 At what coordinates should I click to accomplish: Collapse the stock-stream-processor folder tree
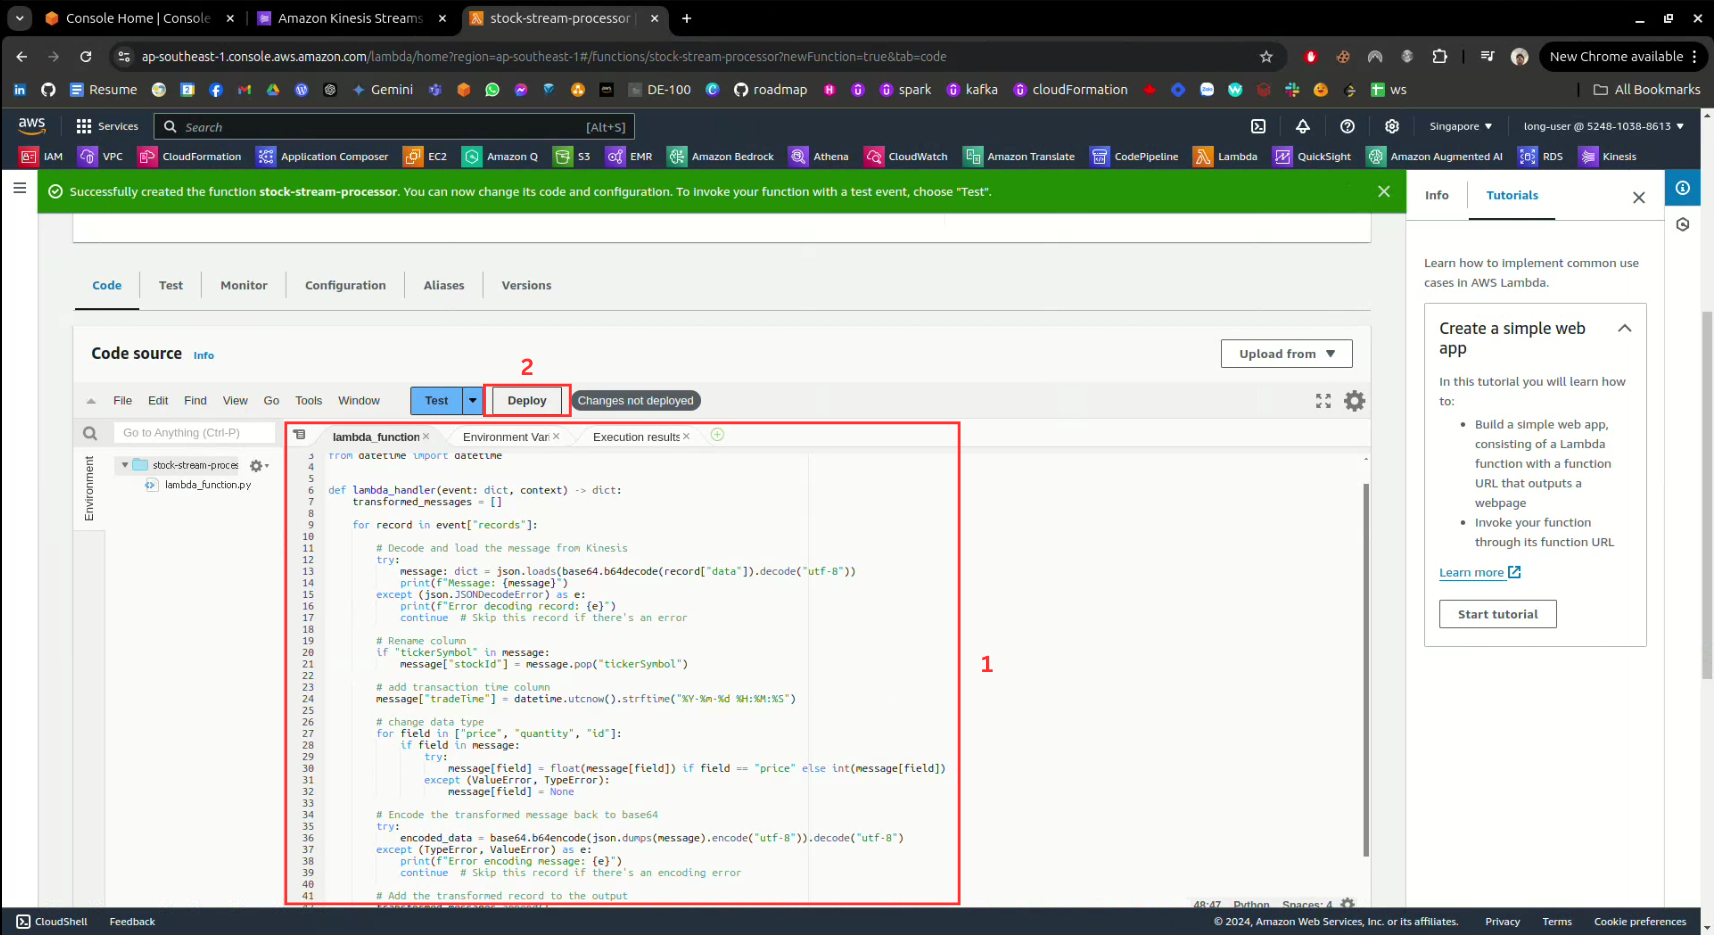125,465
